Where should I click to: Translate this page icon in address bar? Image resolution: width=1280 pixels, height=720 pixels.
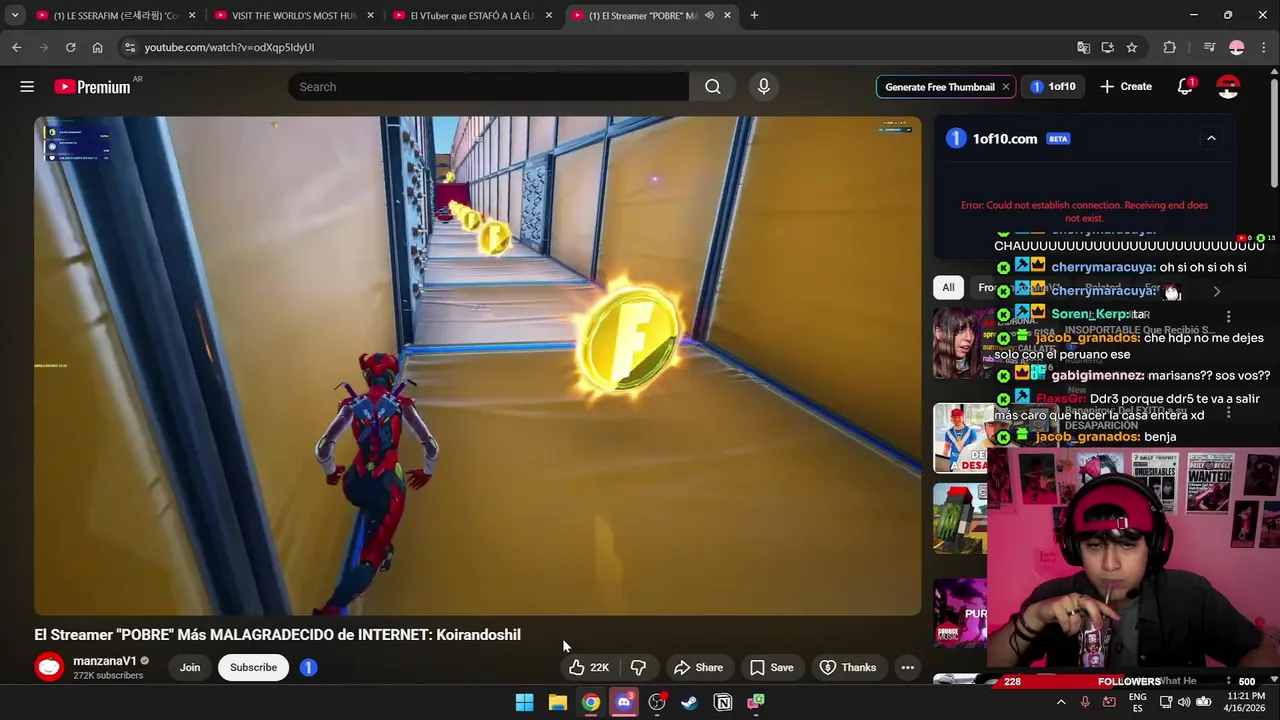tap(1083, 47)
